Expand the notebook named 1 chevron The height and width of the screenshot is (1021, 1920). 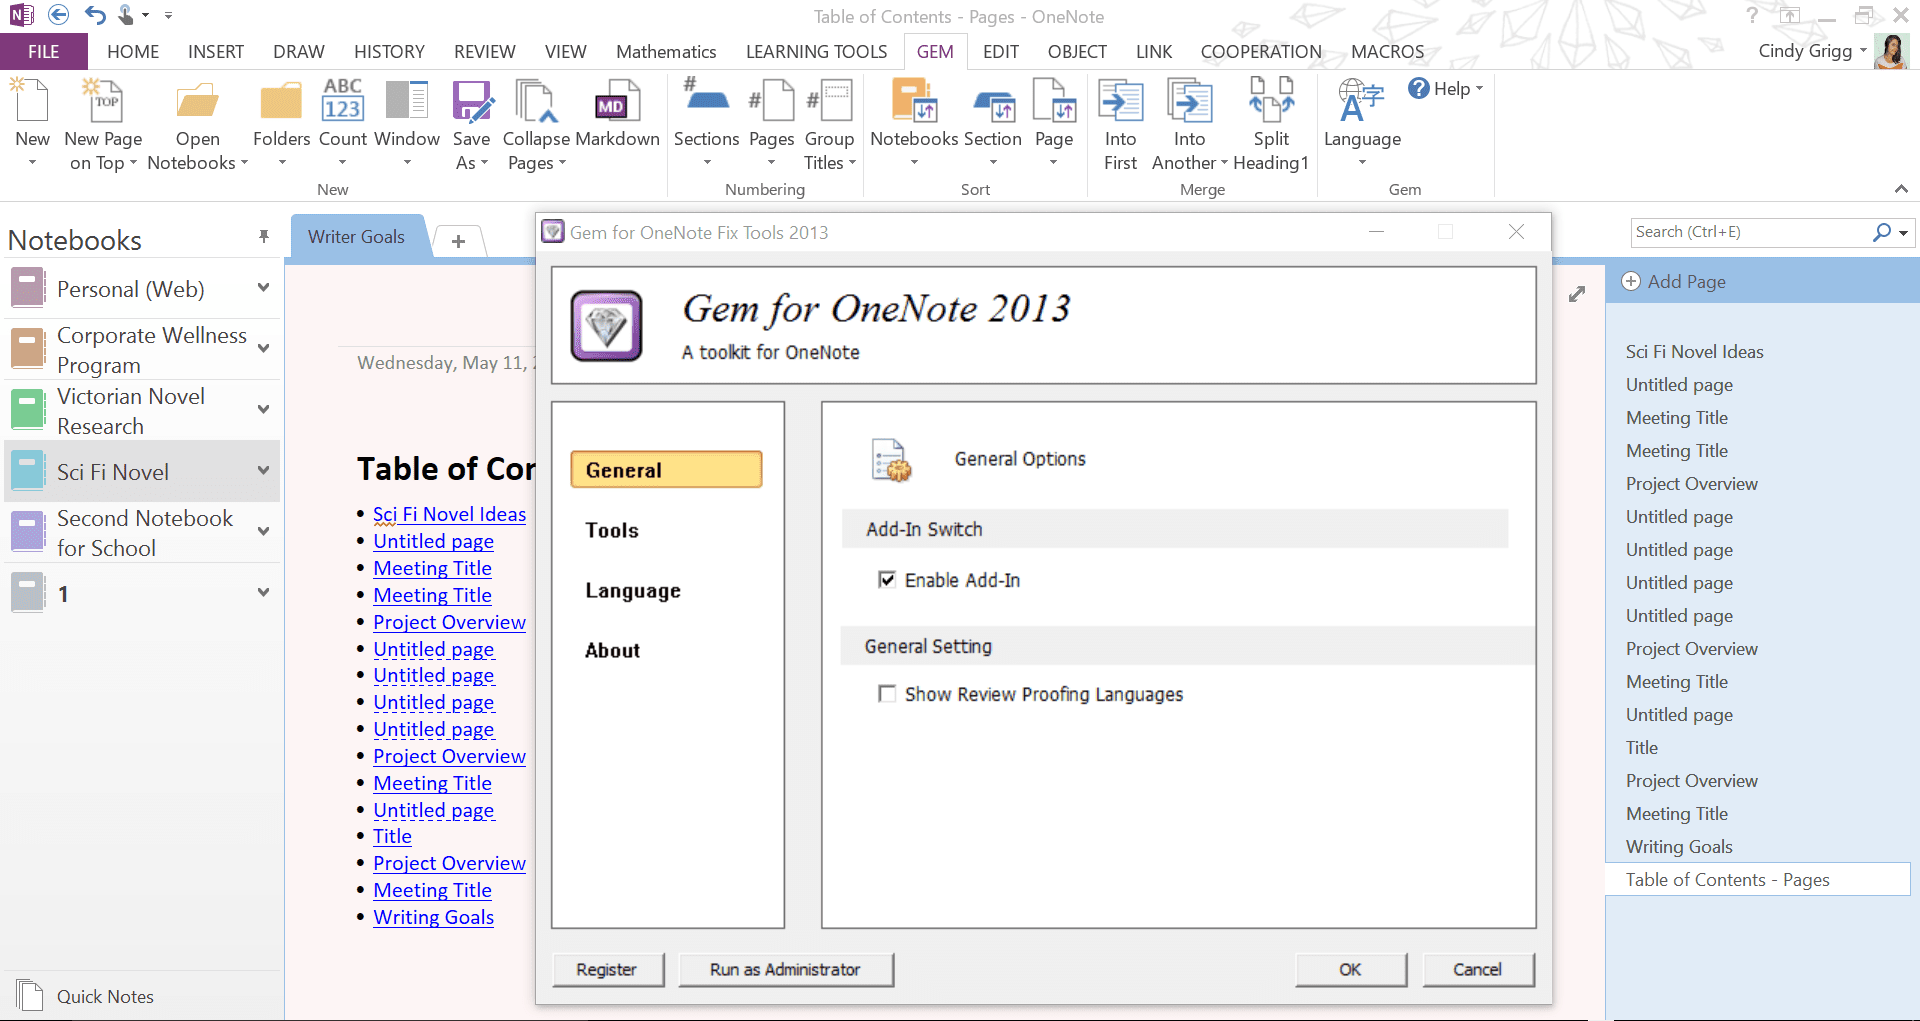click(263, 593)
